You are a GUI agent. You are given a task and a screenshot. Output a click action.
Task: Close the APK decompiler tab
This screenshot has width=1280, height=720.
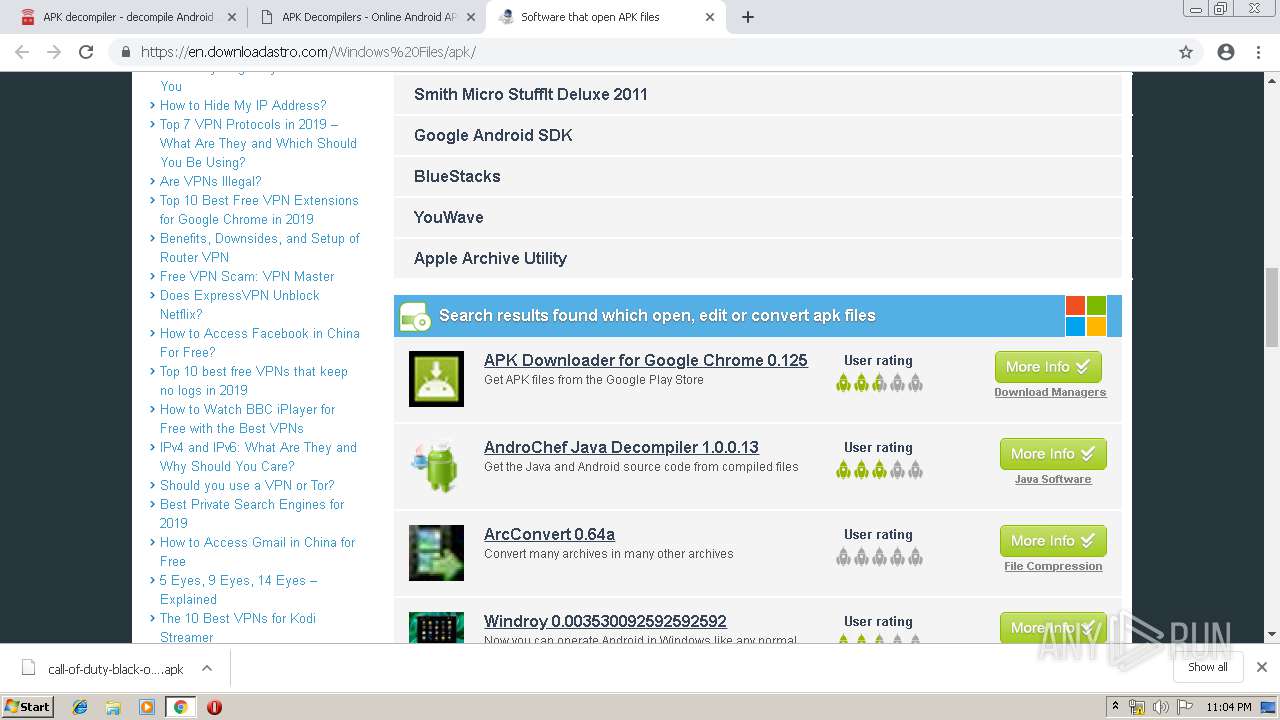tap(232, 17)
